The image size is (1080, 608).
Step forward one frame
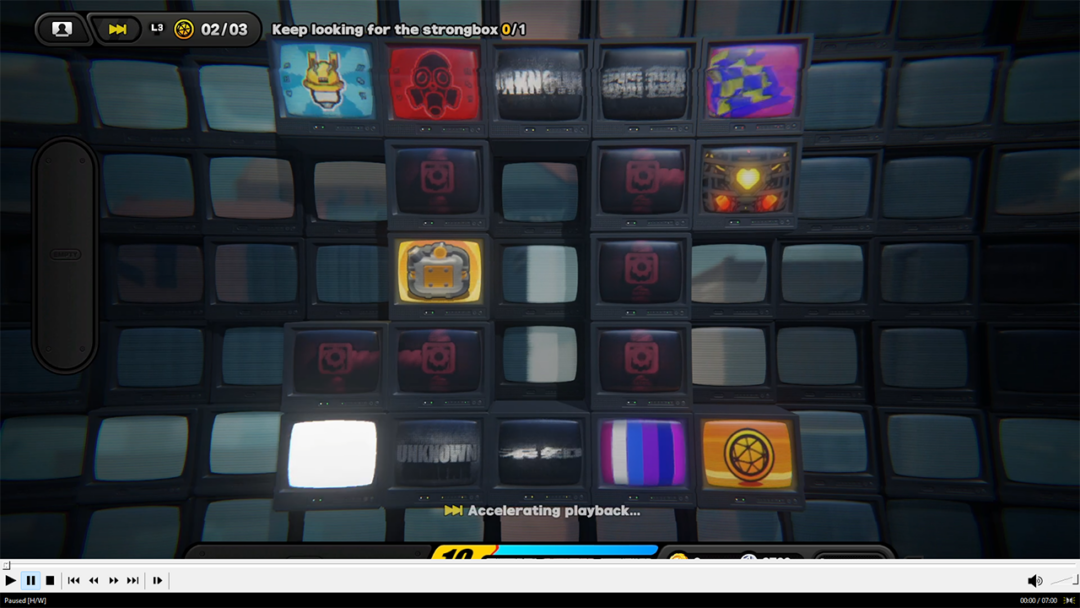click(157, 580)
